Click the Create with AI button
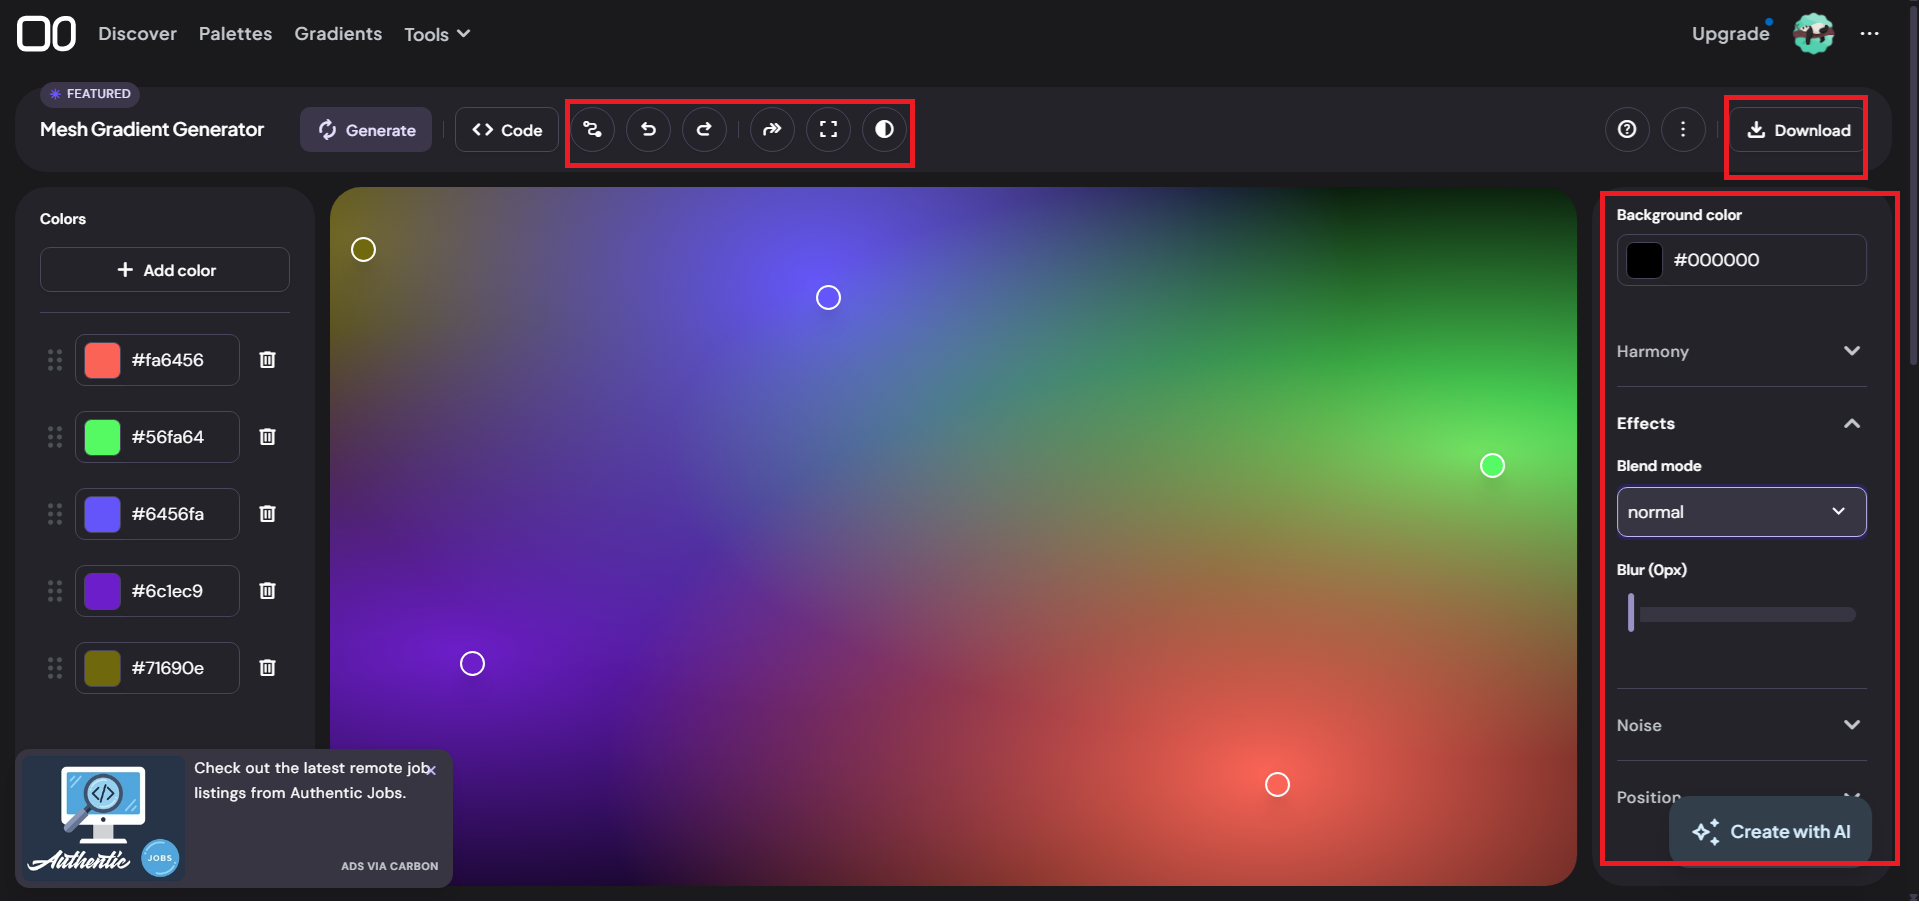 click(1770, 831)
